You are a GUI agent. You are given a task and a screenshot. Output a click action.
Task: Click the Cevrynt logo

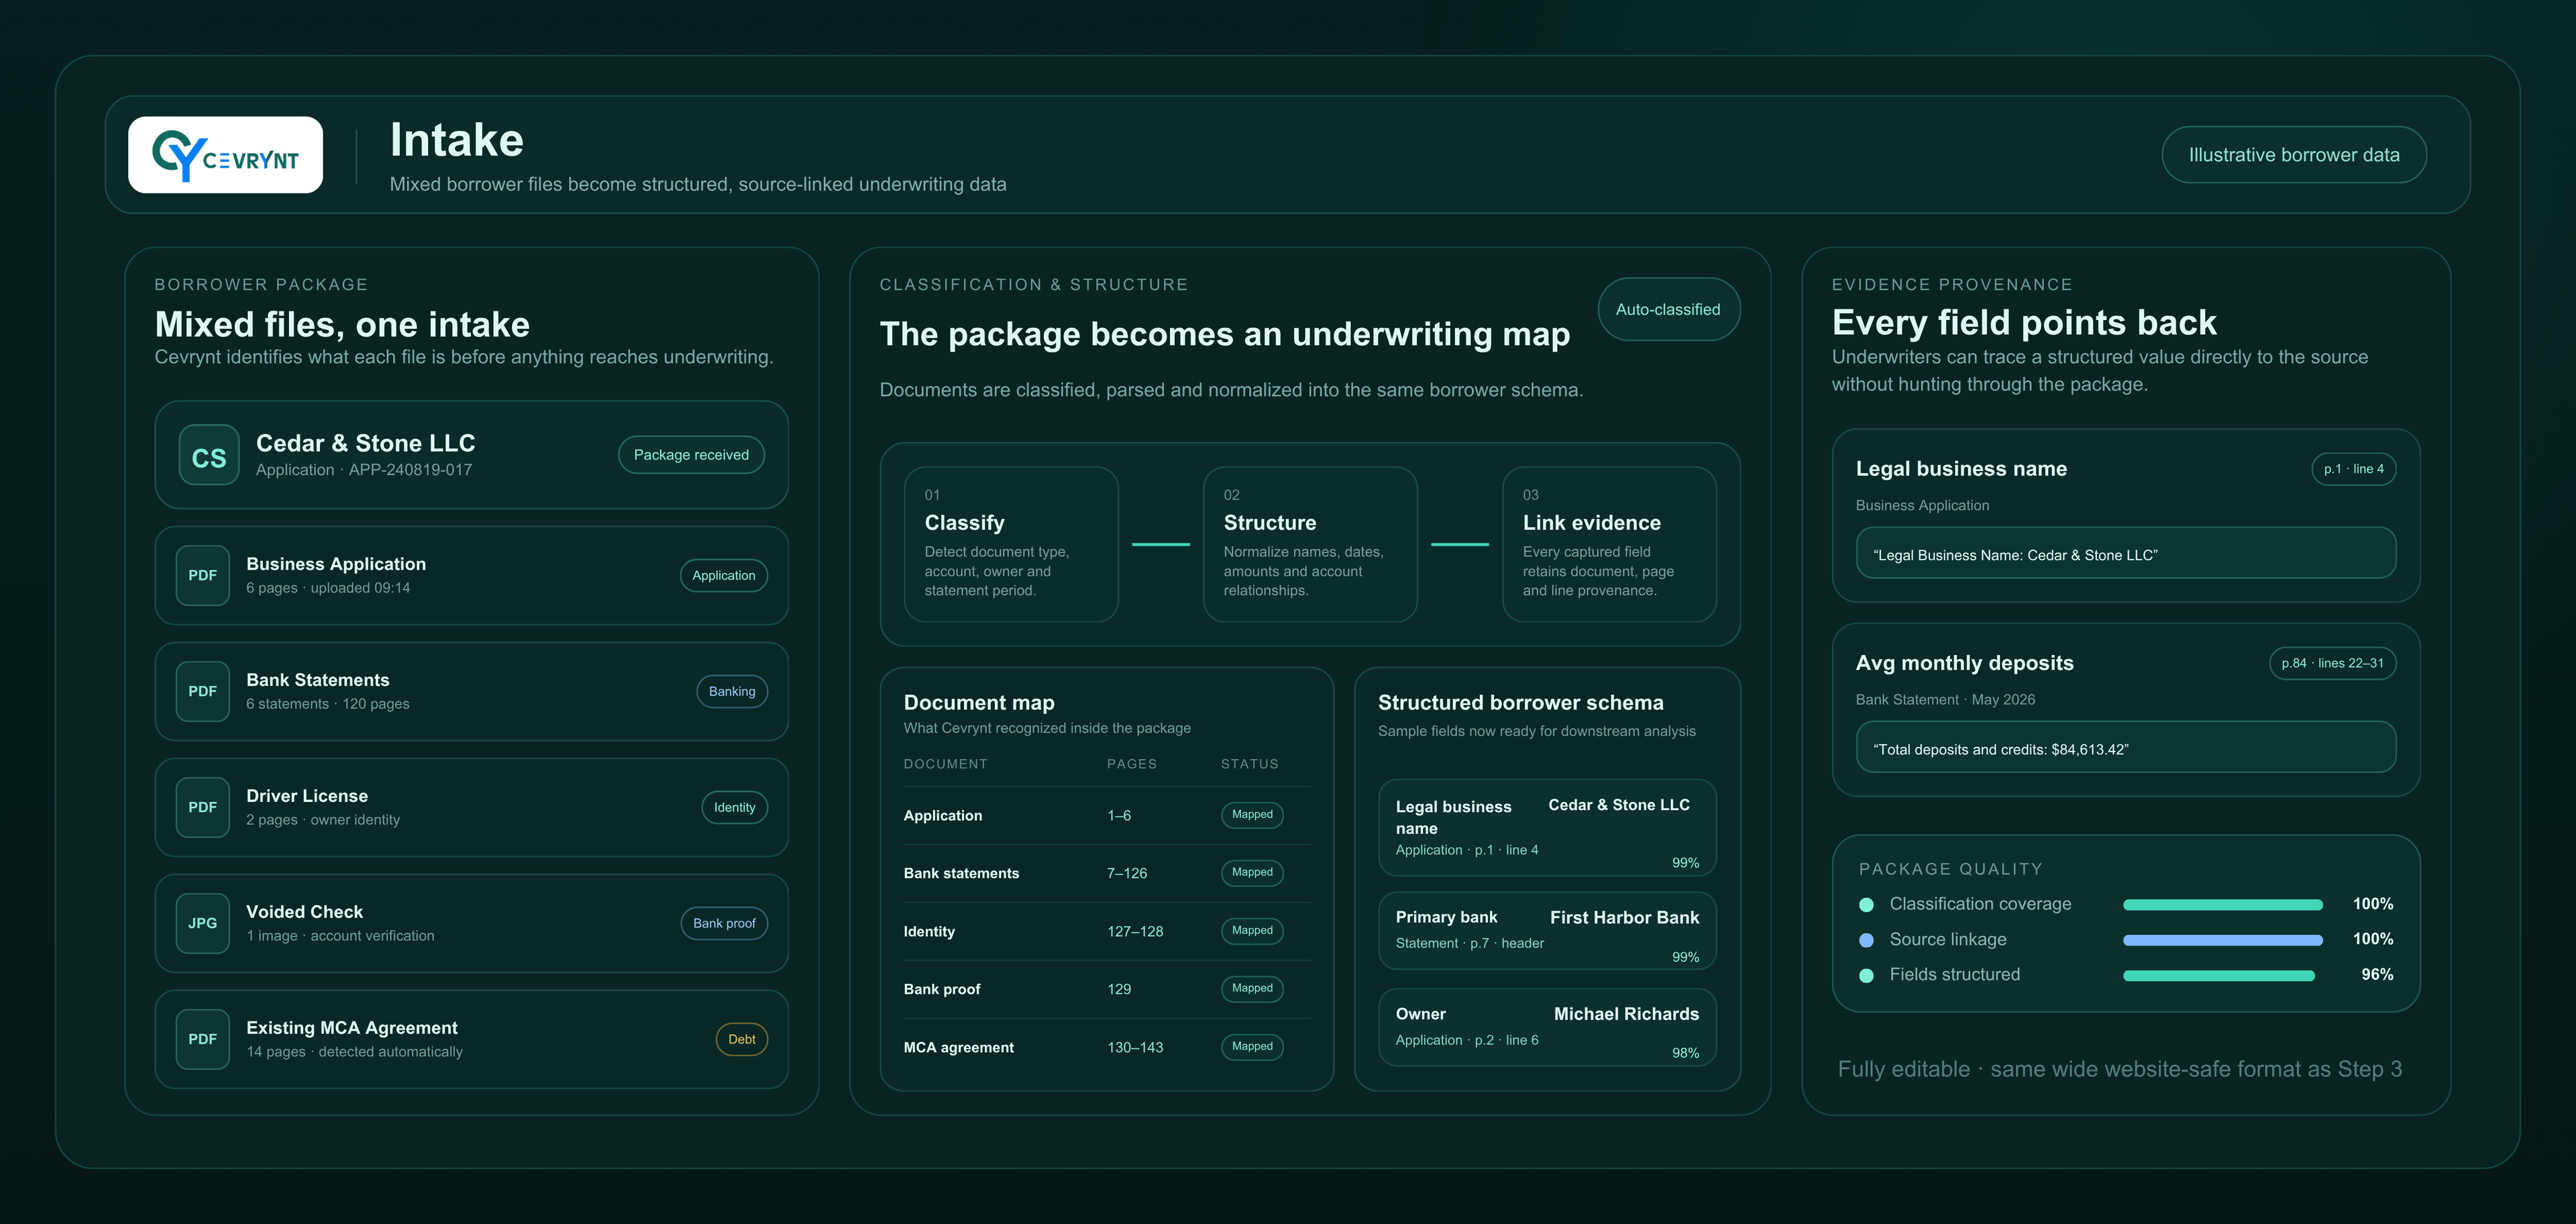[x=225, y=155]
